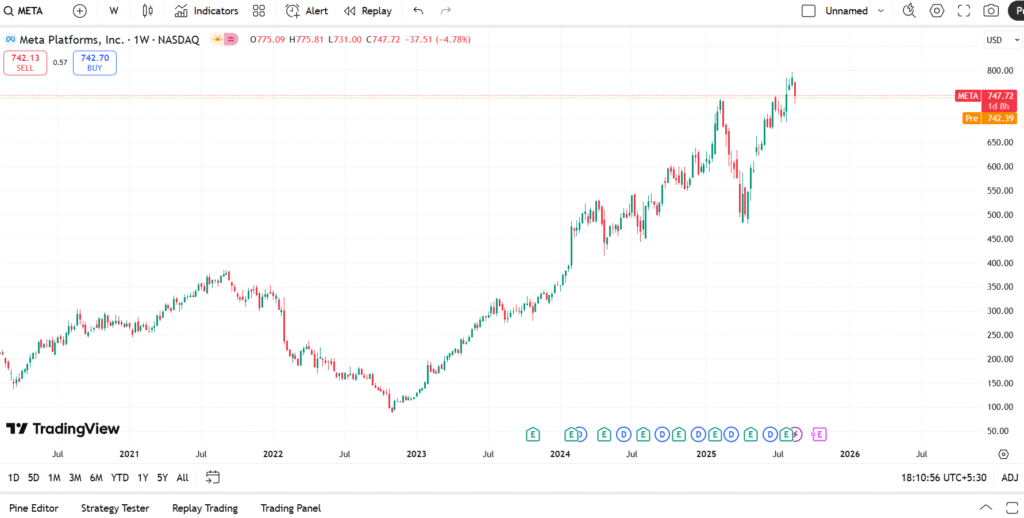Click the 0.57 spread value
Image resolution: width=1024 pixels, height=518 pixels.
coord(60,63)
